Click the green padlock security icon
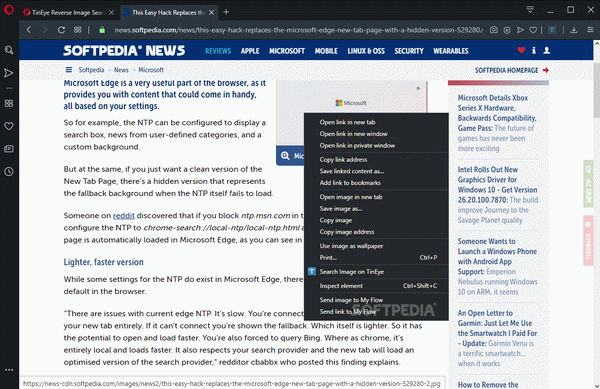Viewport: 600px width, 389px height. coord(102,30)
